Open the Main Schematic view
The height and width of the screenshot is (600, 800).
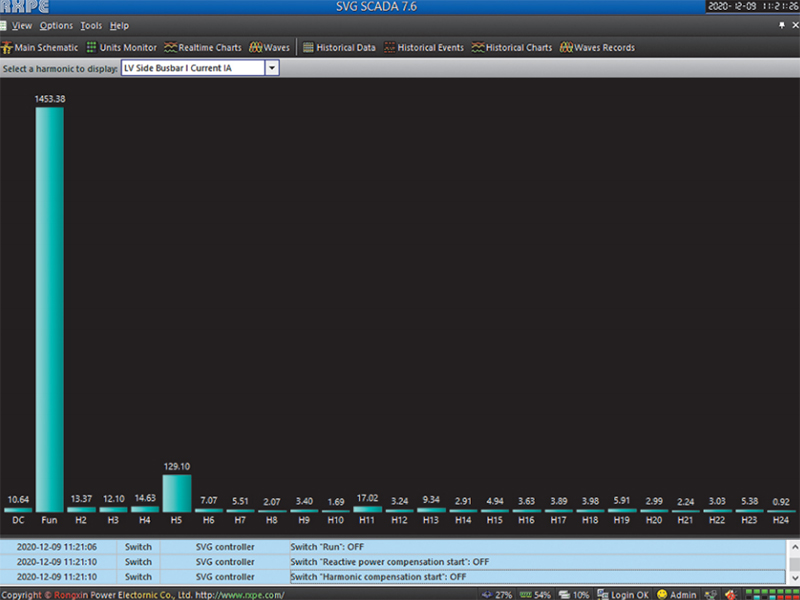click(40, 47)
